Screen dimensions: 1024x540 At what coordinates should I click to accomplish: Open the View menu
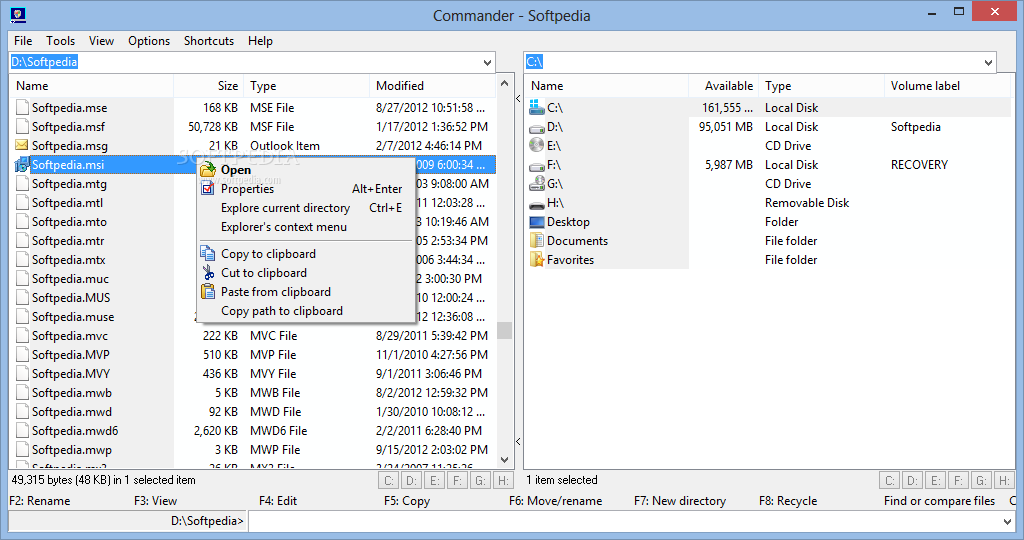[x=101, y=40]
